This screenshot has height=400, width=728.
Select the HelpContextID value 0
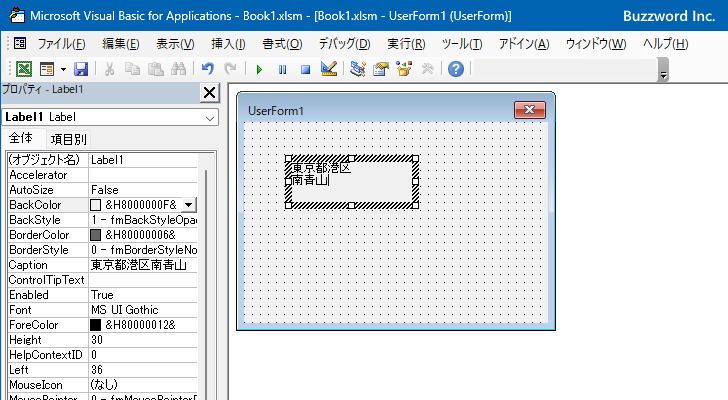pos(143,355)
